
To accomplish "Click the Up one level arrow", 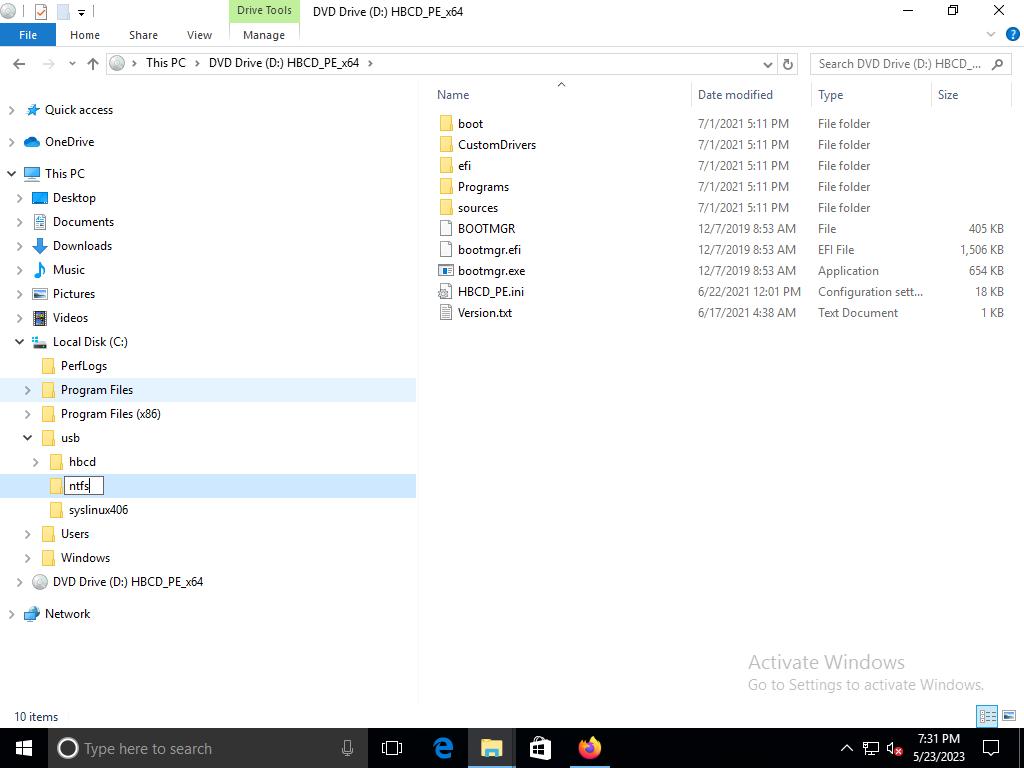I will 93,63.
